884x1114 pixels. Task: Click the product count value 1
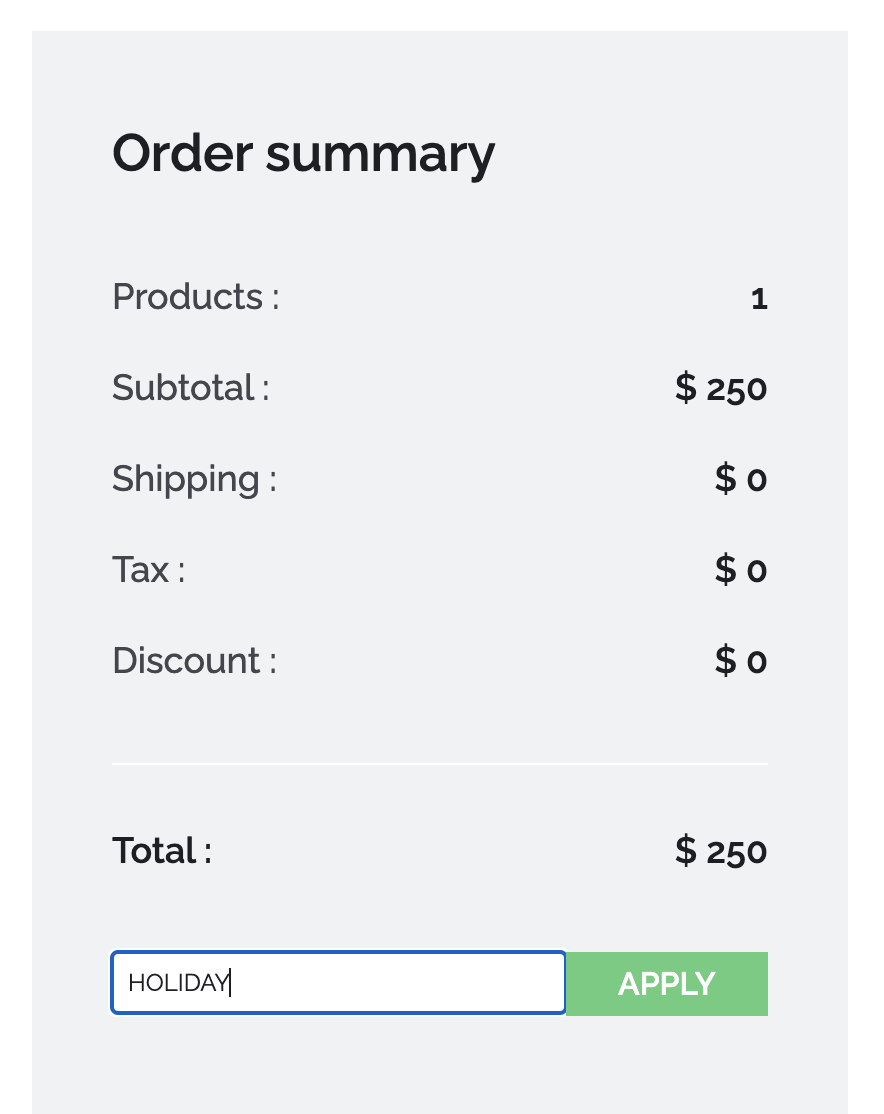point(759,297)
